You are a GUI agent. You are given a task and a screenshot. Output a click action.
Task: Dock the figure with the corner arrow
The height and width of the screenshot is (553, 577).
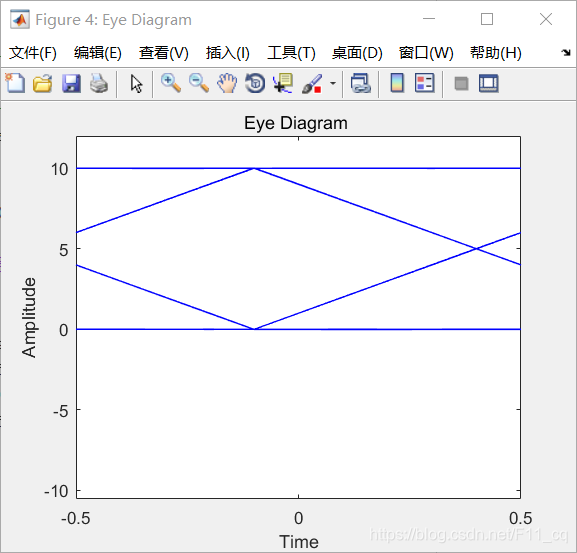pos(566,53)
